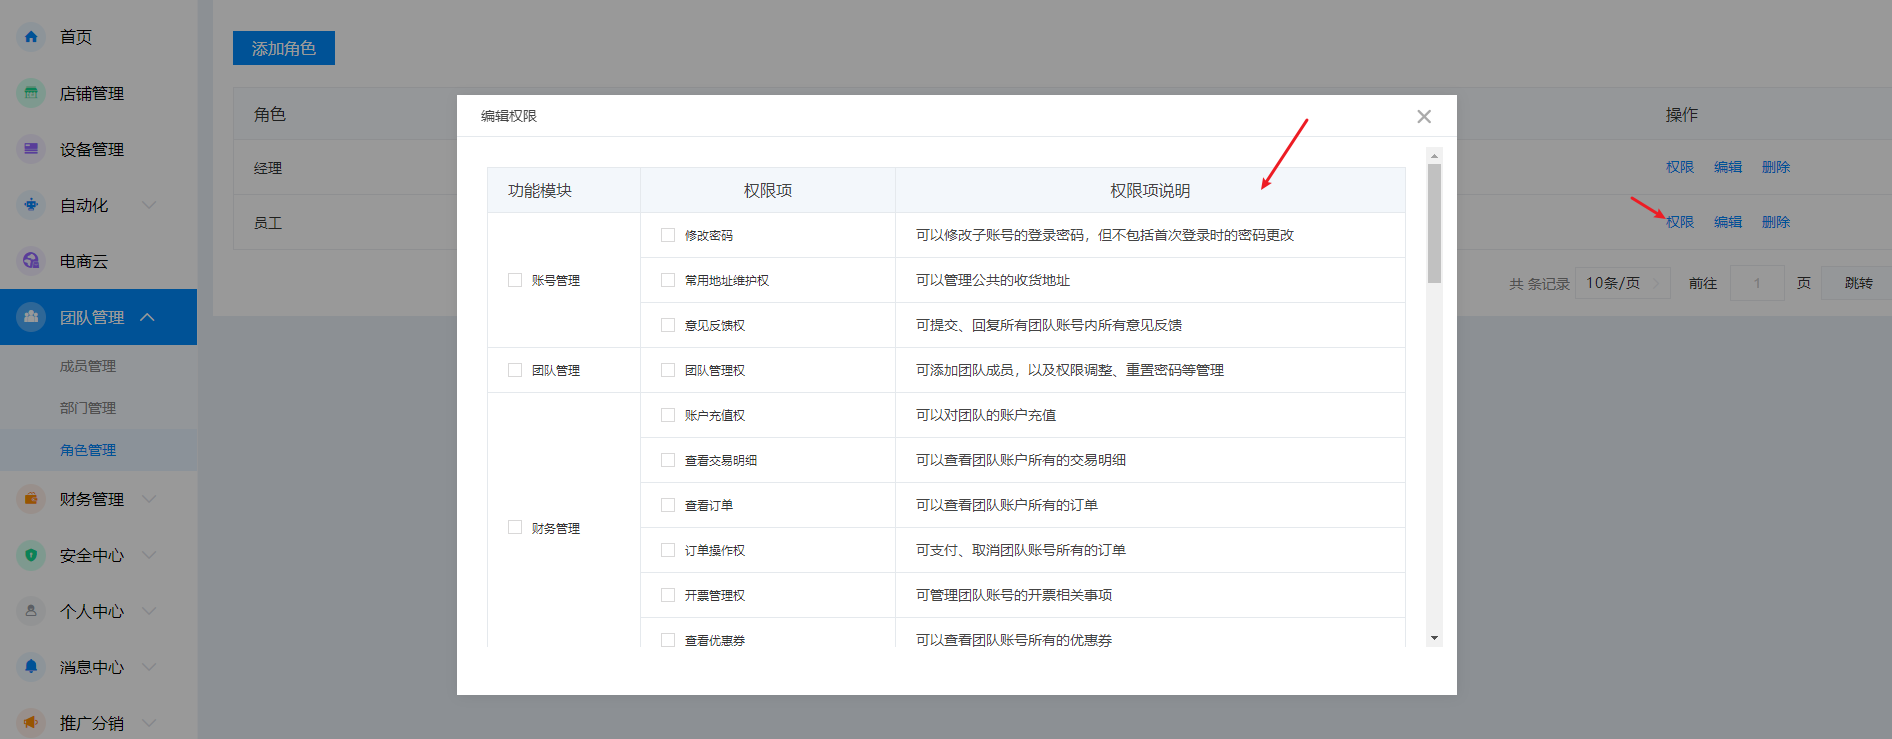Click the wallet icon beside 财务管理

click(31, 499)
